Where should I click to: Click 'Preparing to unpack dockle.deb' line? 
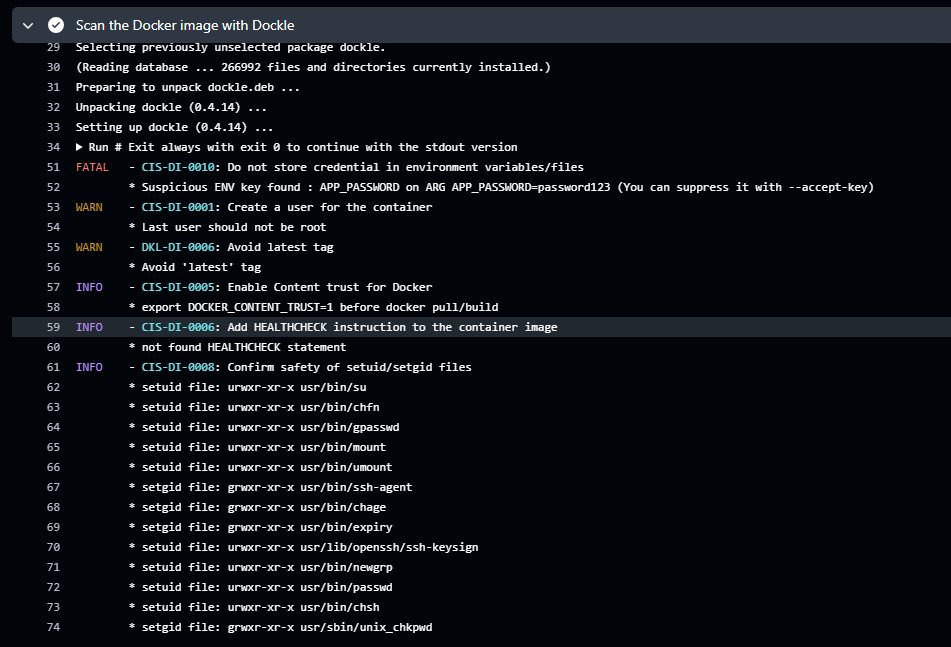(x=188, y=87)
